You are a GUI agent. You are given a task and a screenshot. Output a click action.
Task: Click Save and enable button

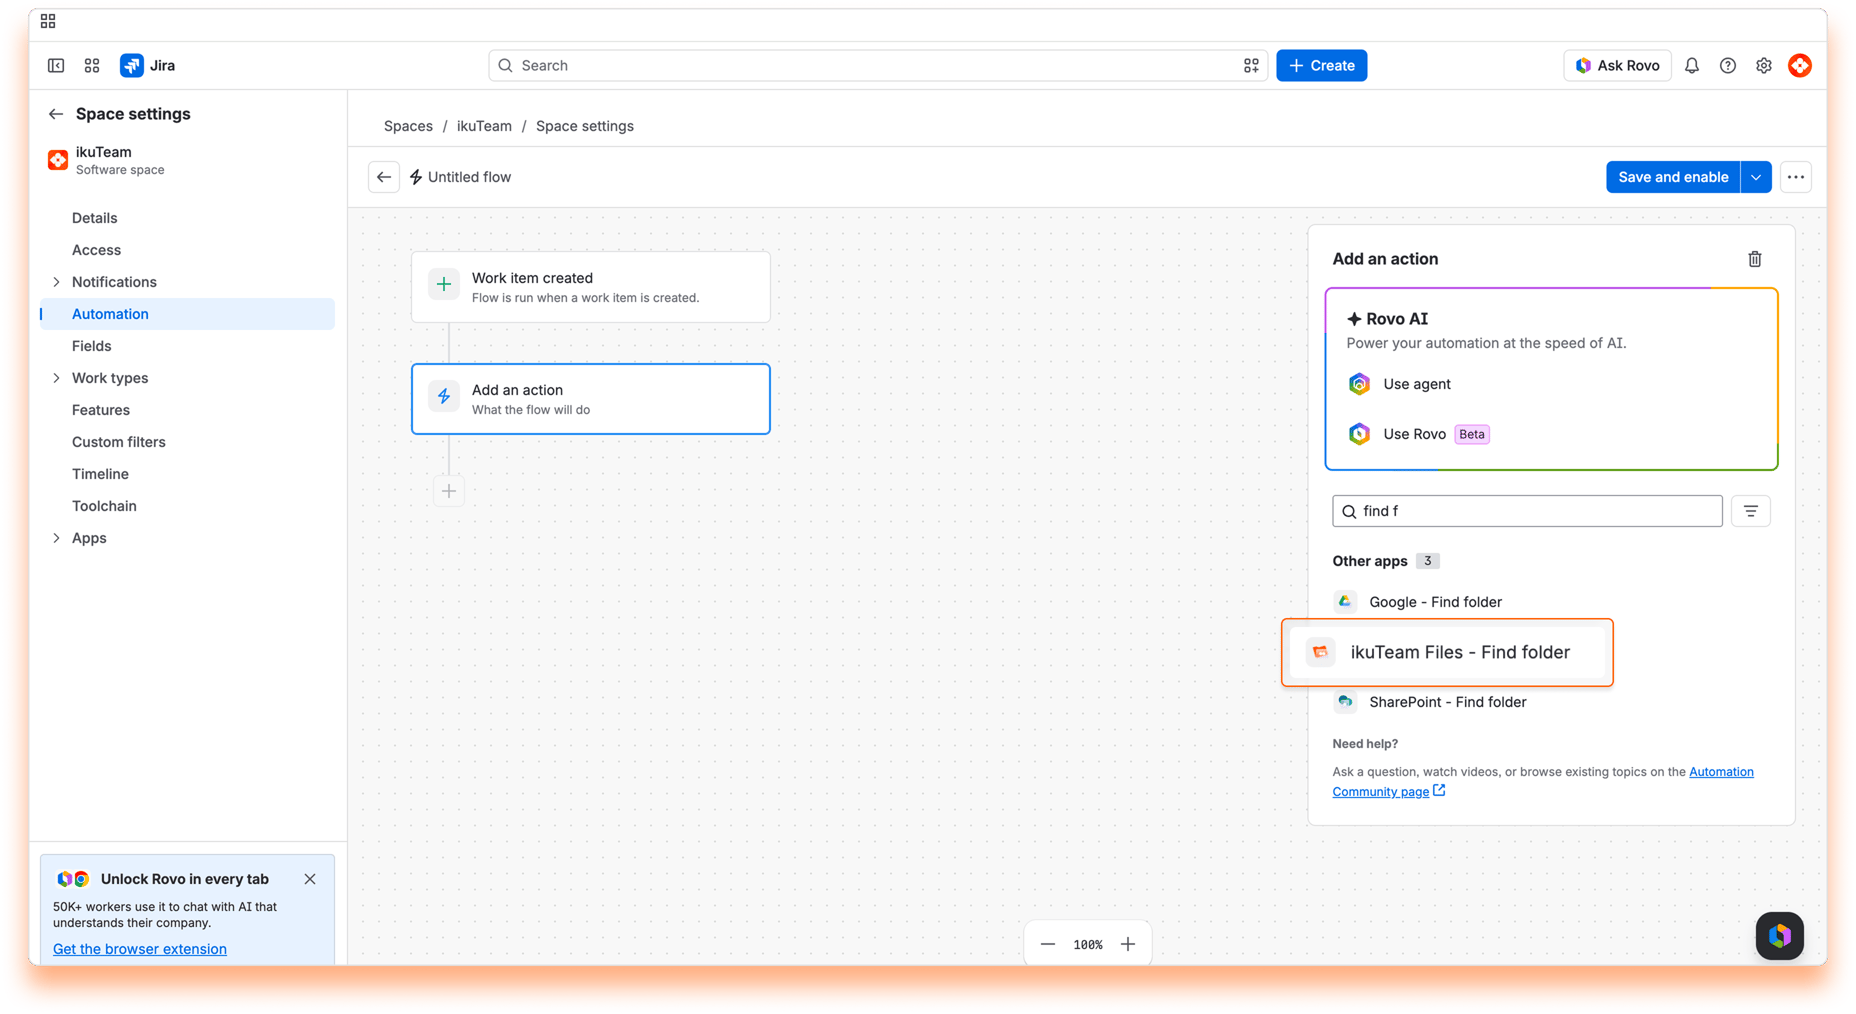[1673, 177]
